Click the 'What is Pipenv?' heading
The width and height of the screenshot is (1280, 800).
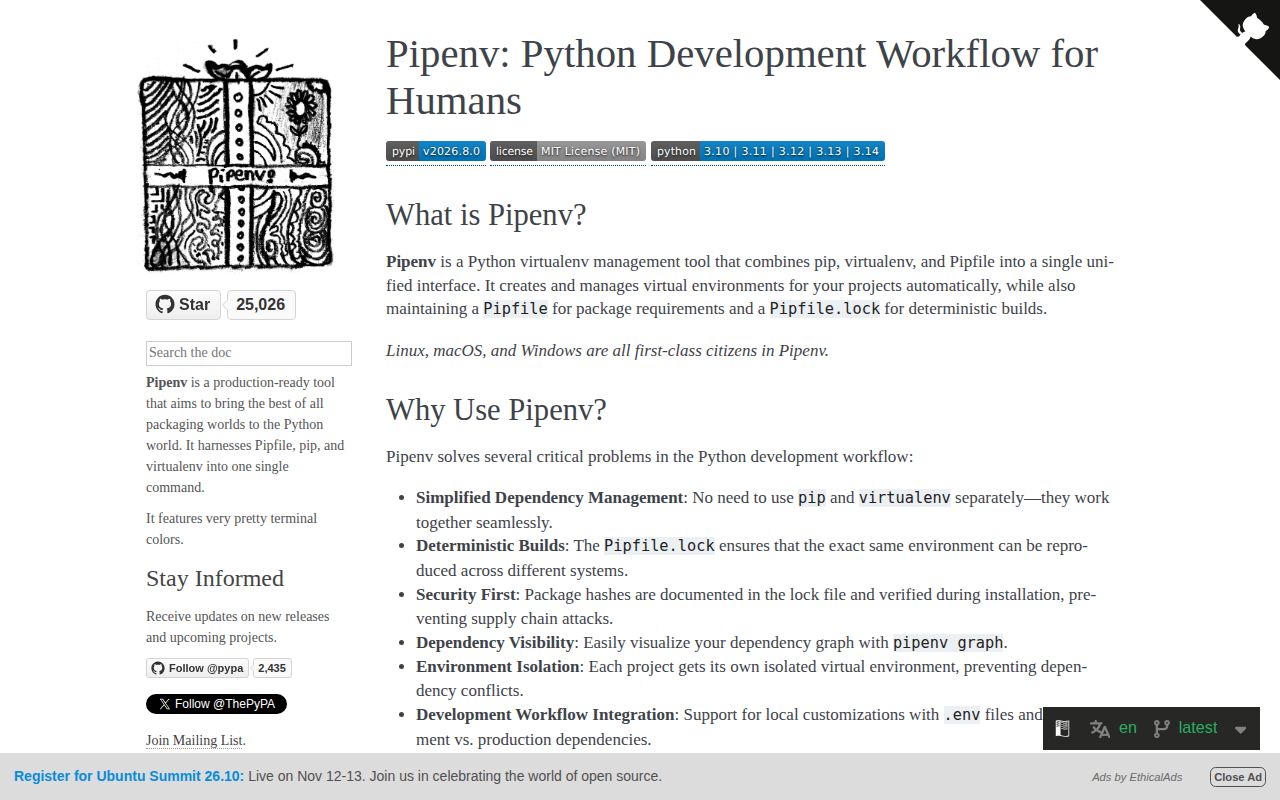coord(486,215)
